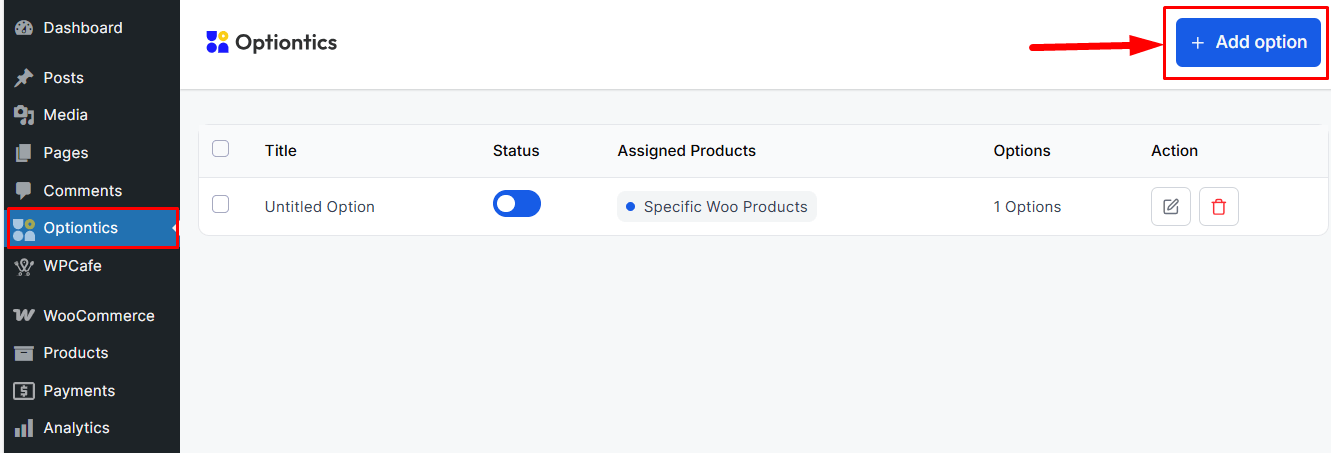
Task: Click the Specific Woo Products badge
Action: click(716, 207)
